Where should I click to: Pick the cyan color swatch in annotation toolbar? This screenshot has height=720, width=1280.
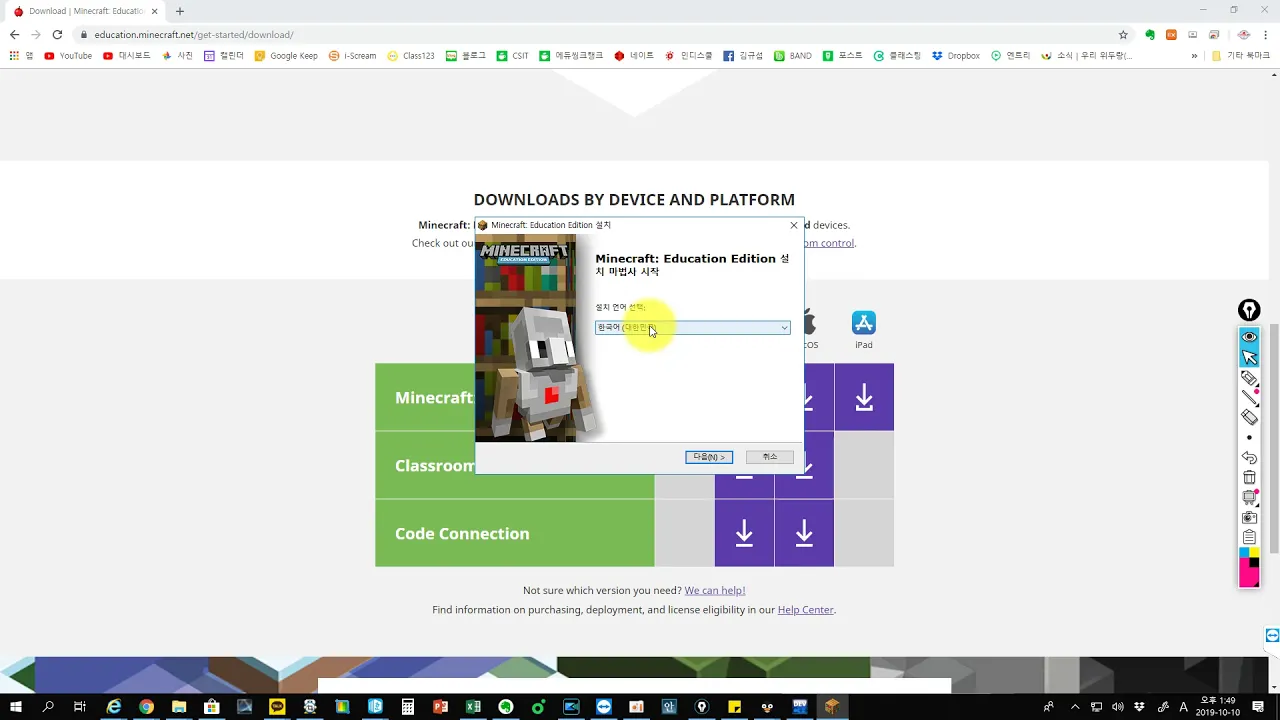pyautogui.click(x=1244, y=553)
